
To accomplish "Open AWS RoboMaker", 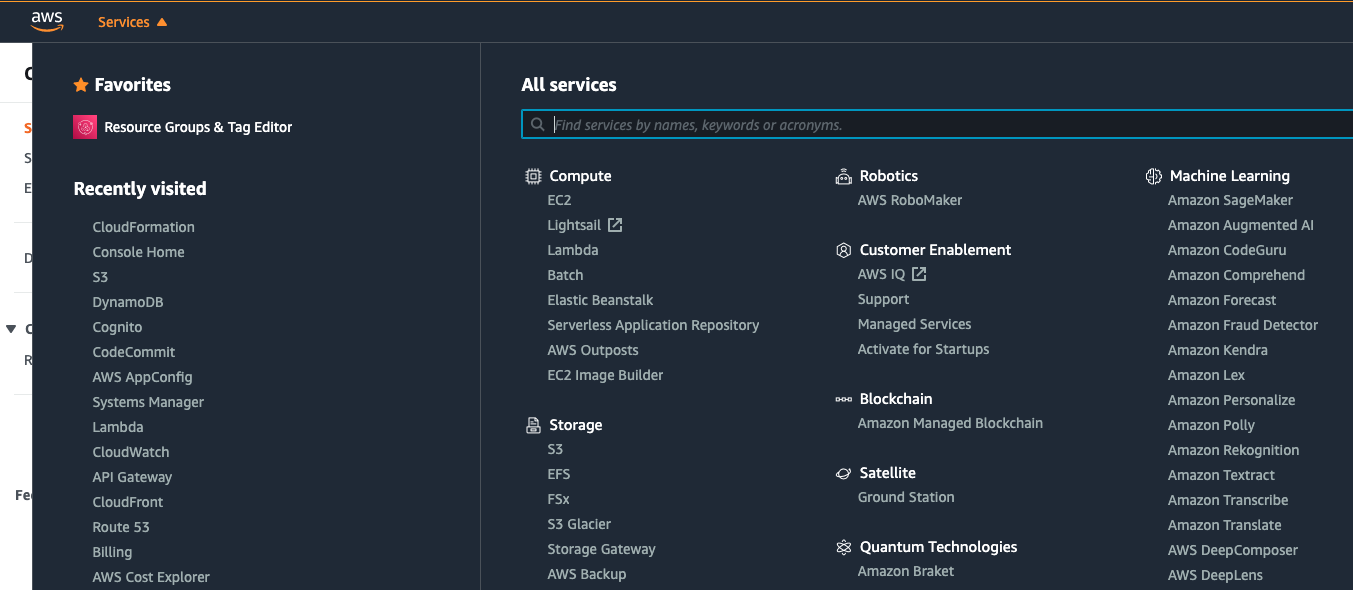I will pos(910,200).
